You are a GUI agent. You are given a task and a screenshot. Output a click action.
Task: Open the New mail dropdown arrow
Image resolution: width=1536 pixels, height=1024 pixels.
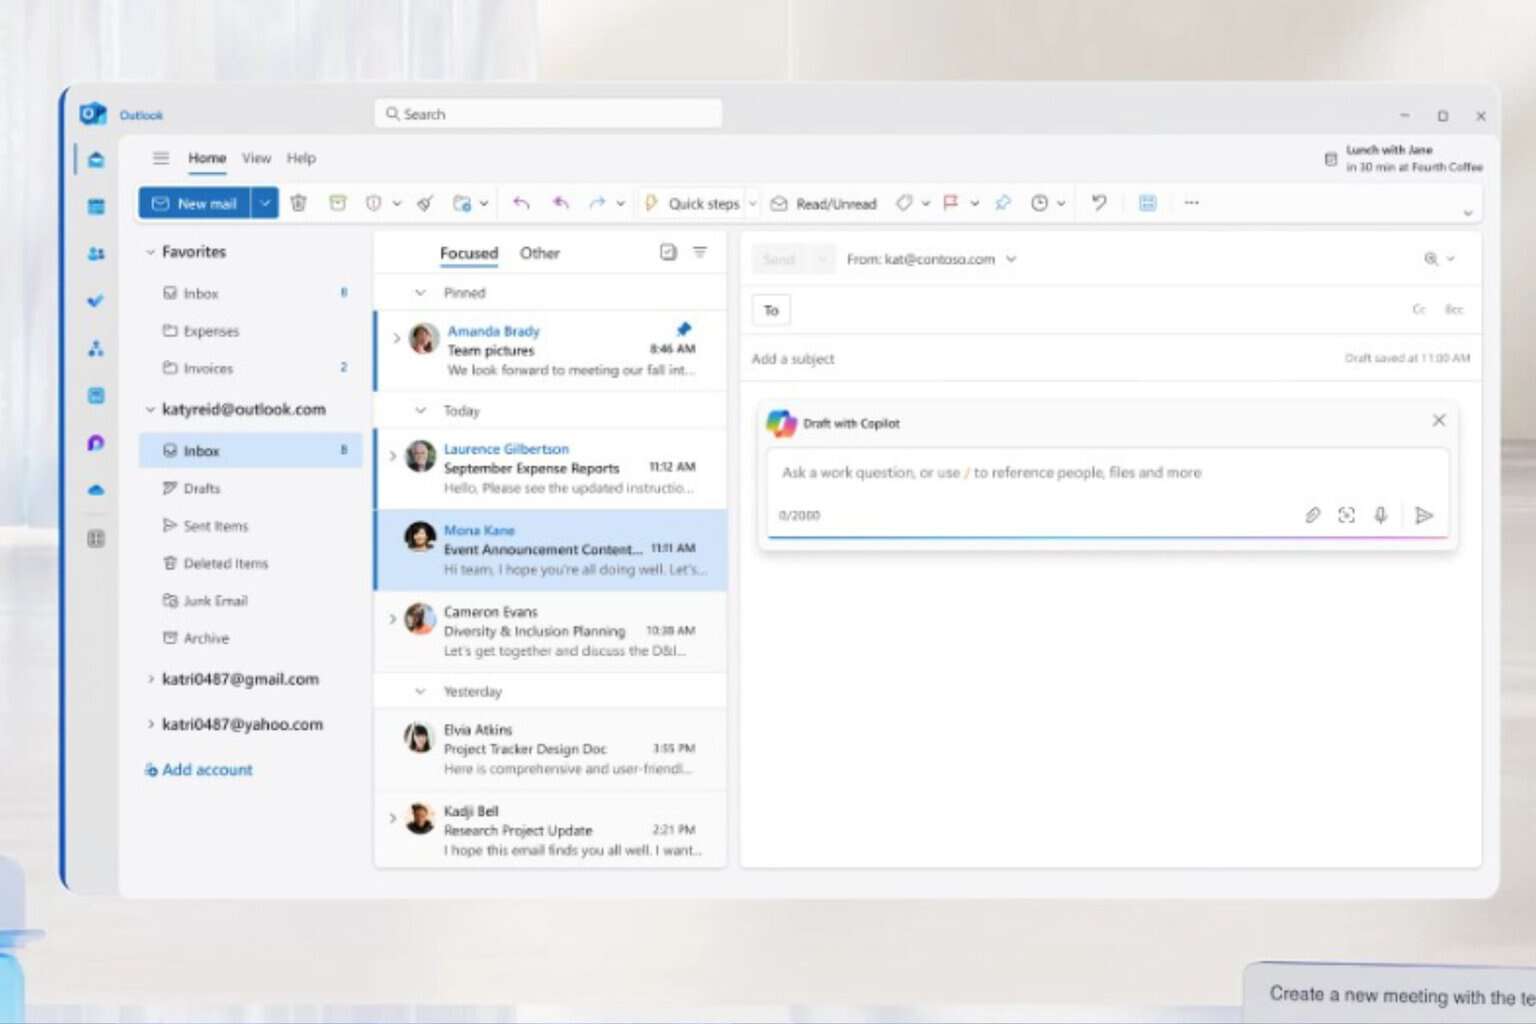(x=265, y=203)
